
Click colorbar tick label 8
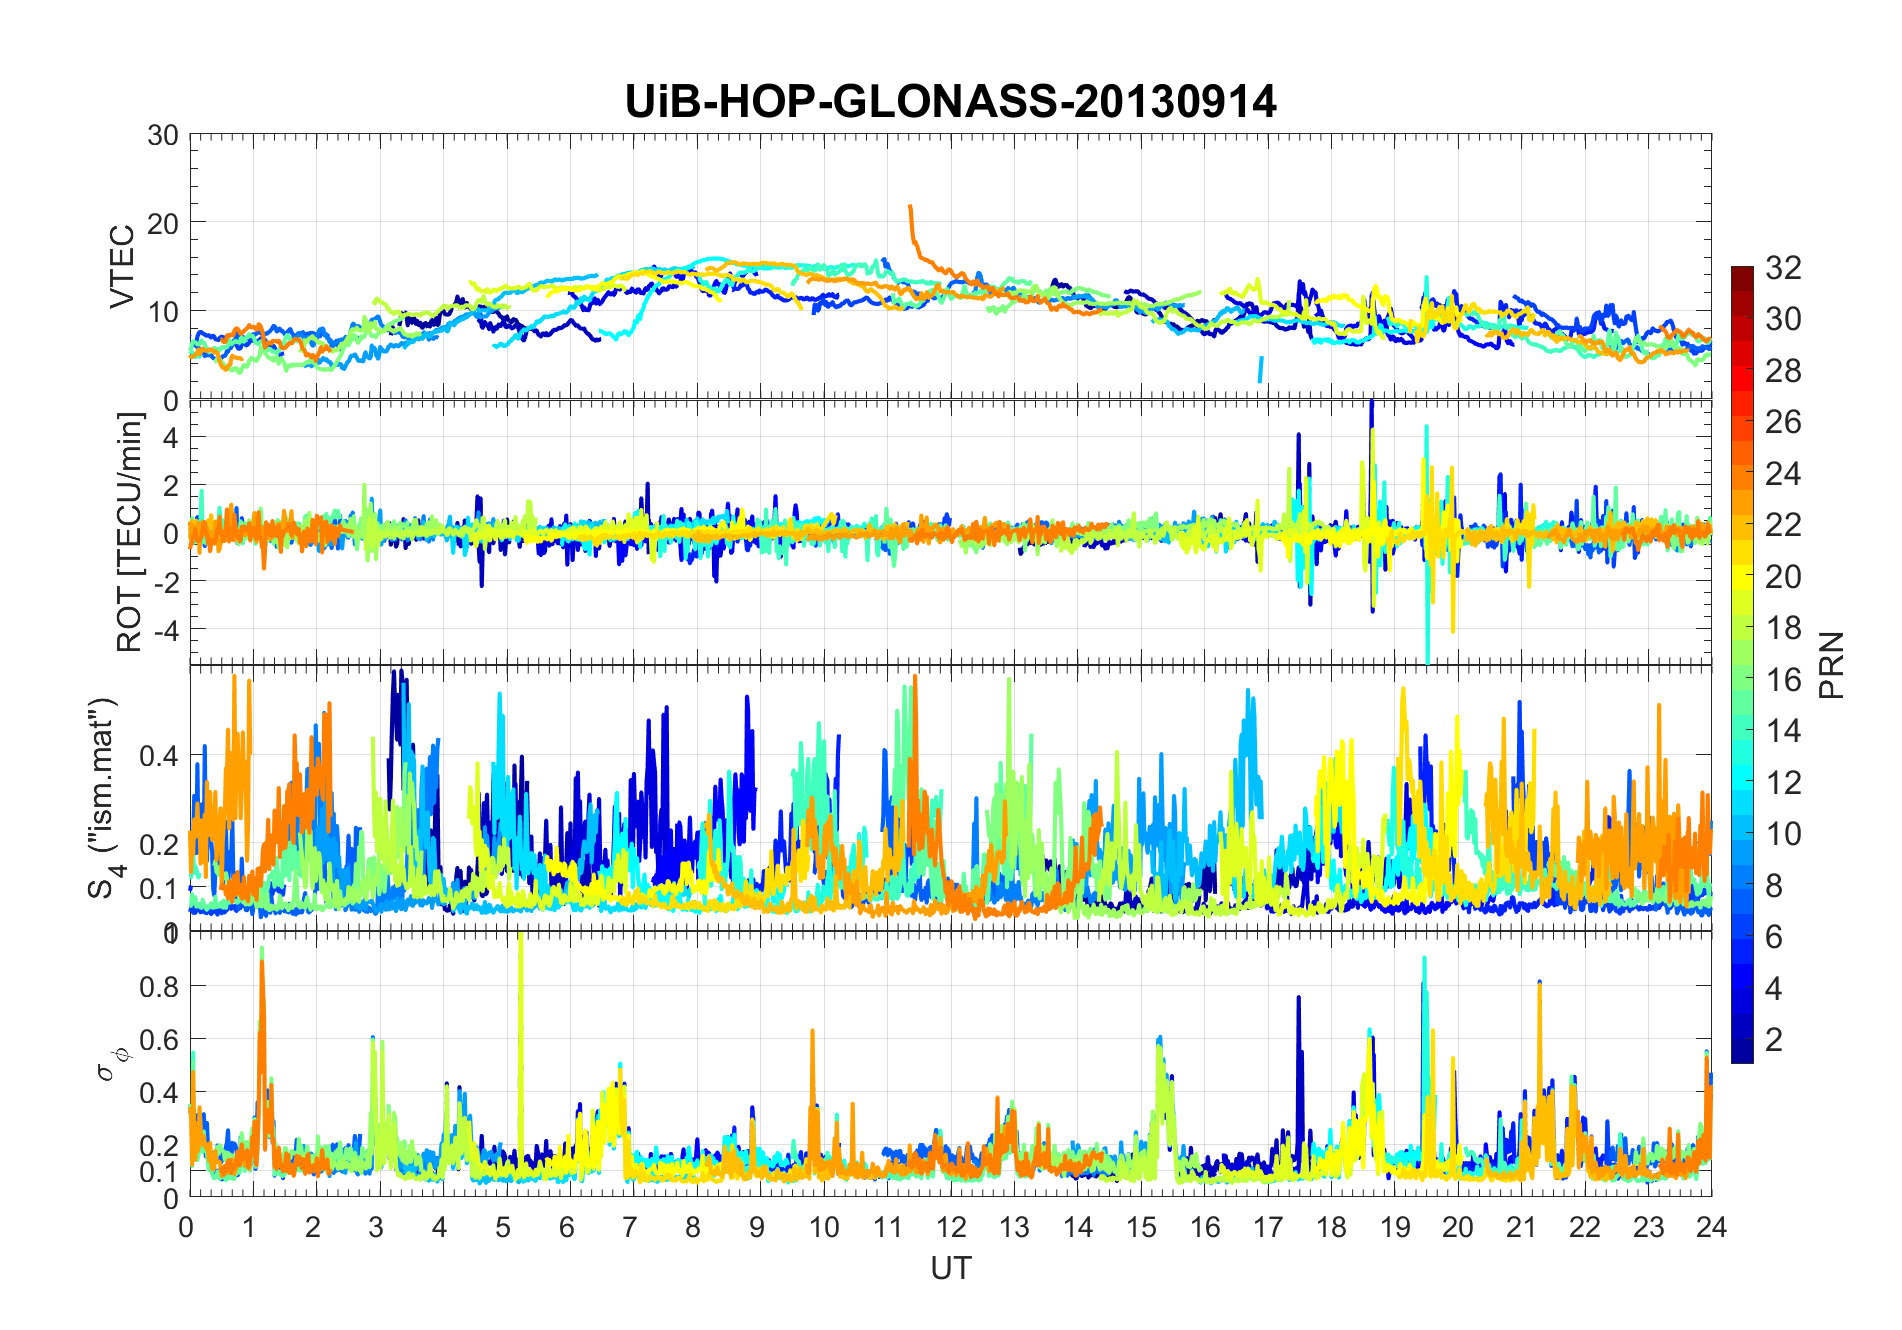(x=1774, y=885)
